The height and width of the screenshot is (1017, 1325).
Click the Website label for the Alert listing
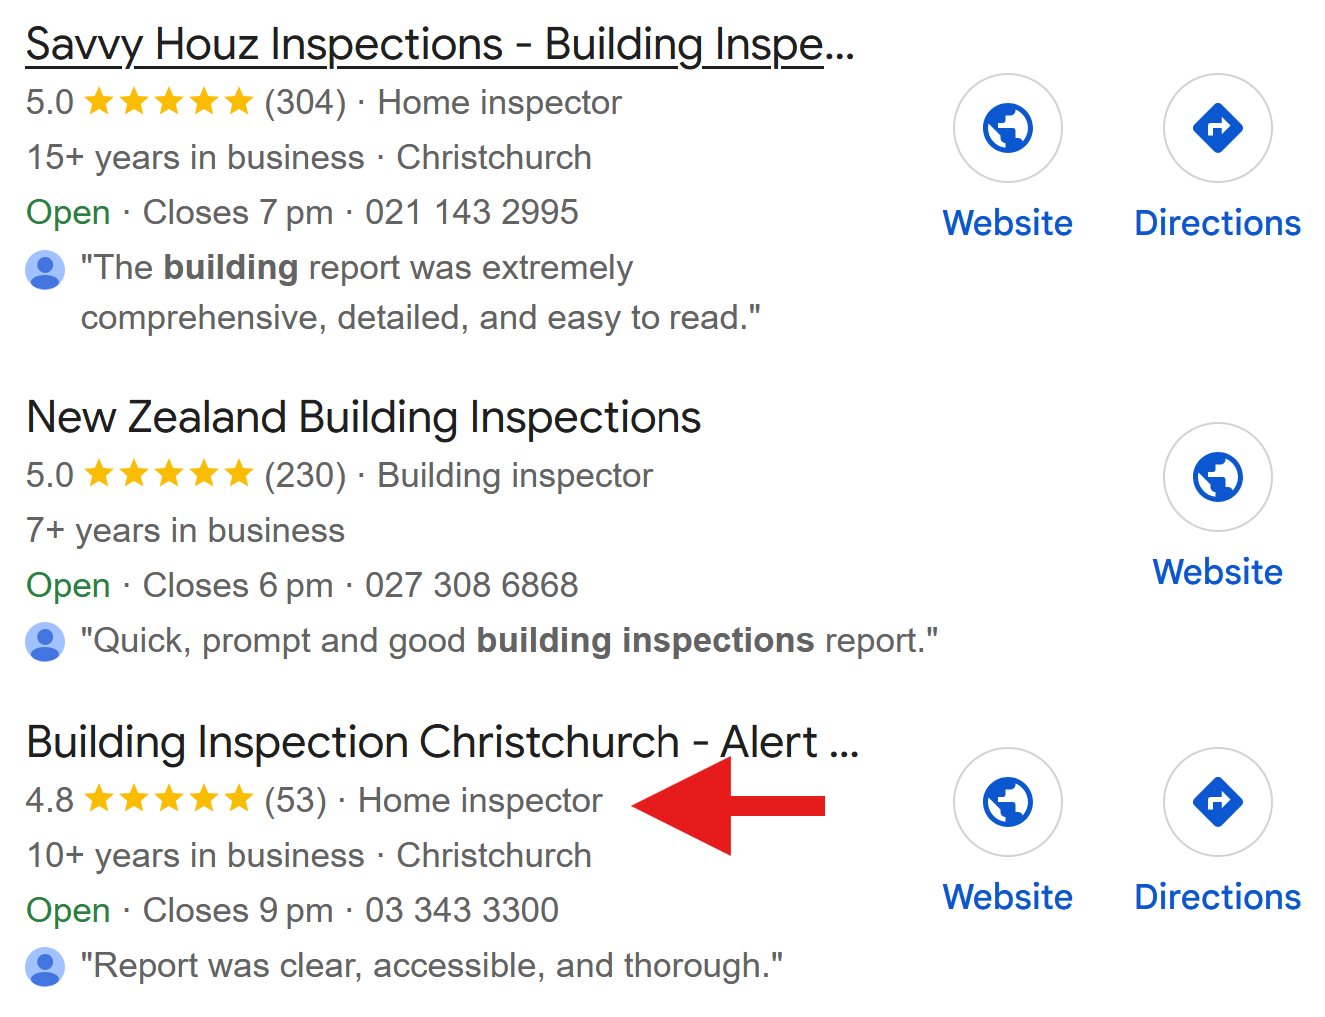click(x=1007, y=897)
